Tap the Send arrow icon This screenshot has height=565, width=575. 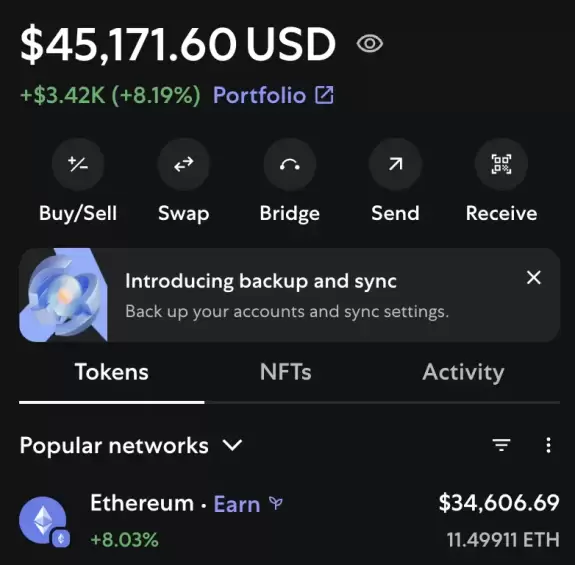click(x=395, y=164)
